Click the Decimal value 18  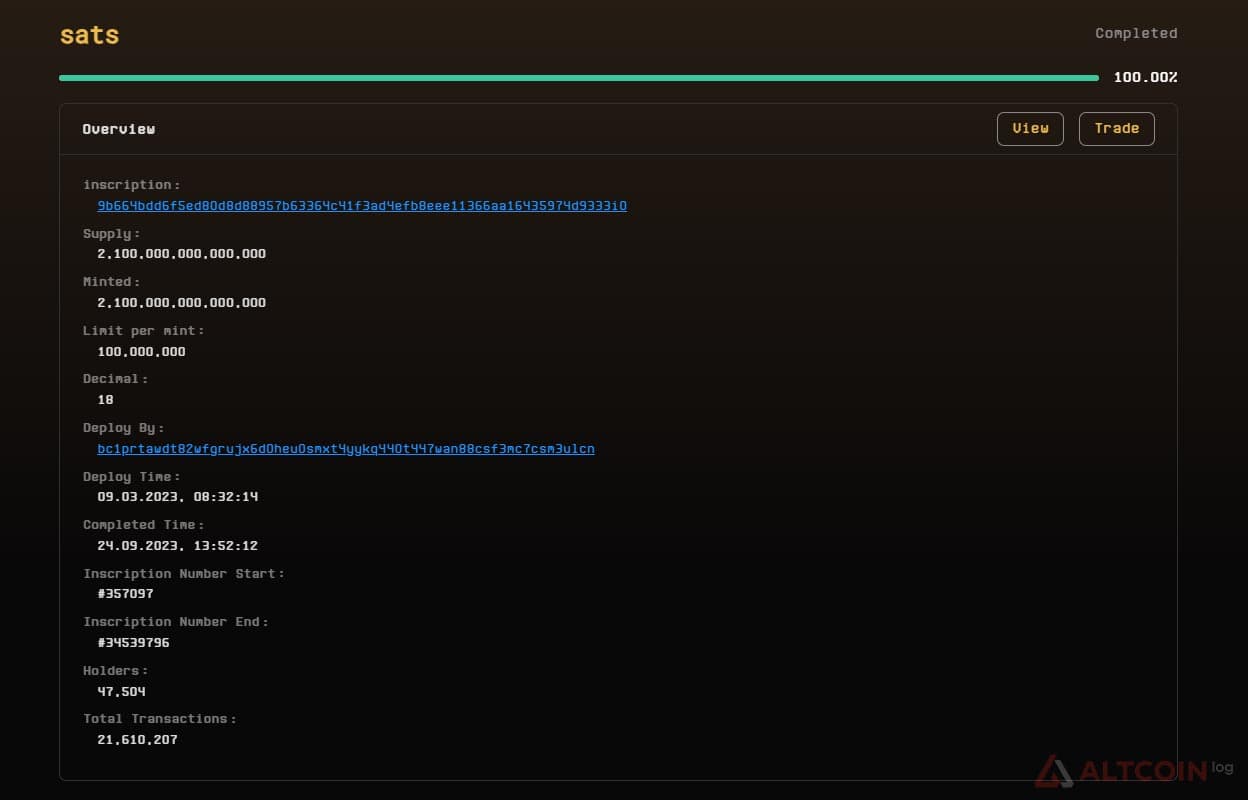click(105, 400)
